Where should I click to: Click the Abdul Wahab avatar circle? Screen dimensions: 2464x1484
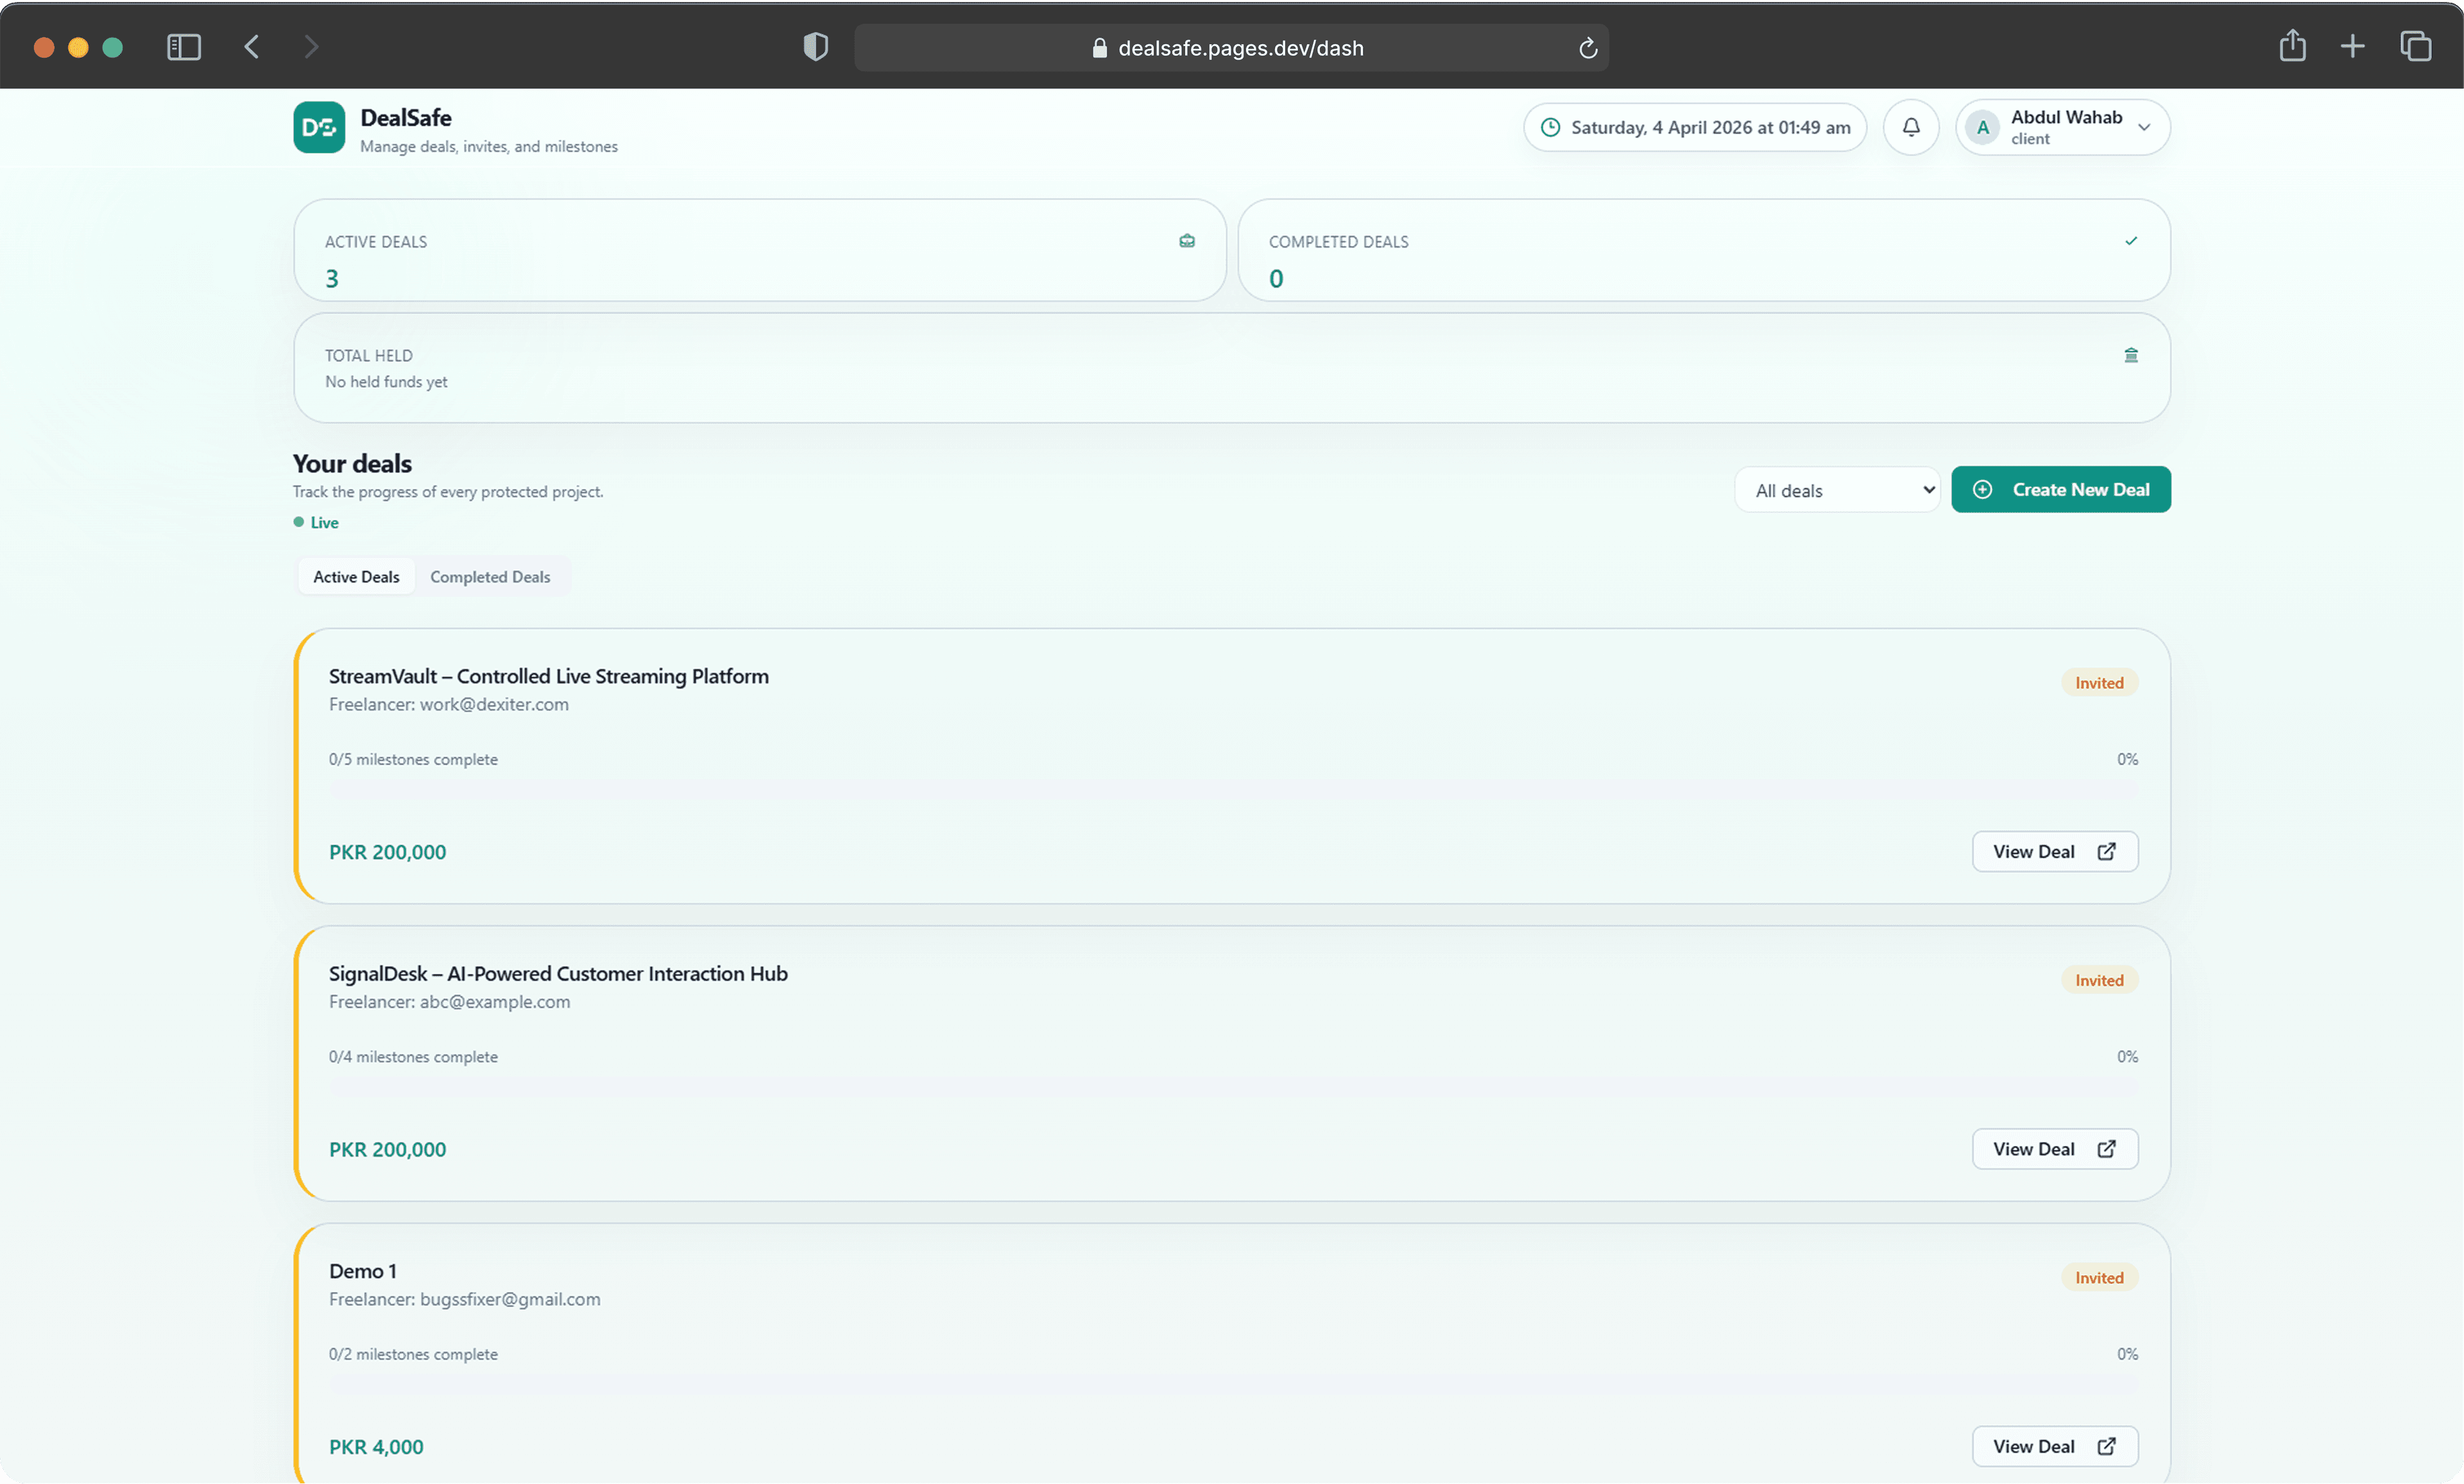click(x=1982, y=127)
